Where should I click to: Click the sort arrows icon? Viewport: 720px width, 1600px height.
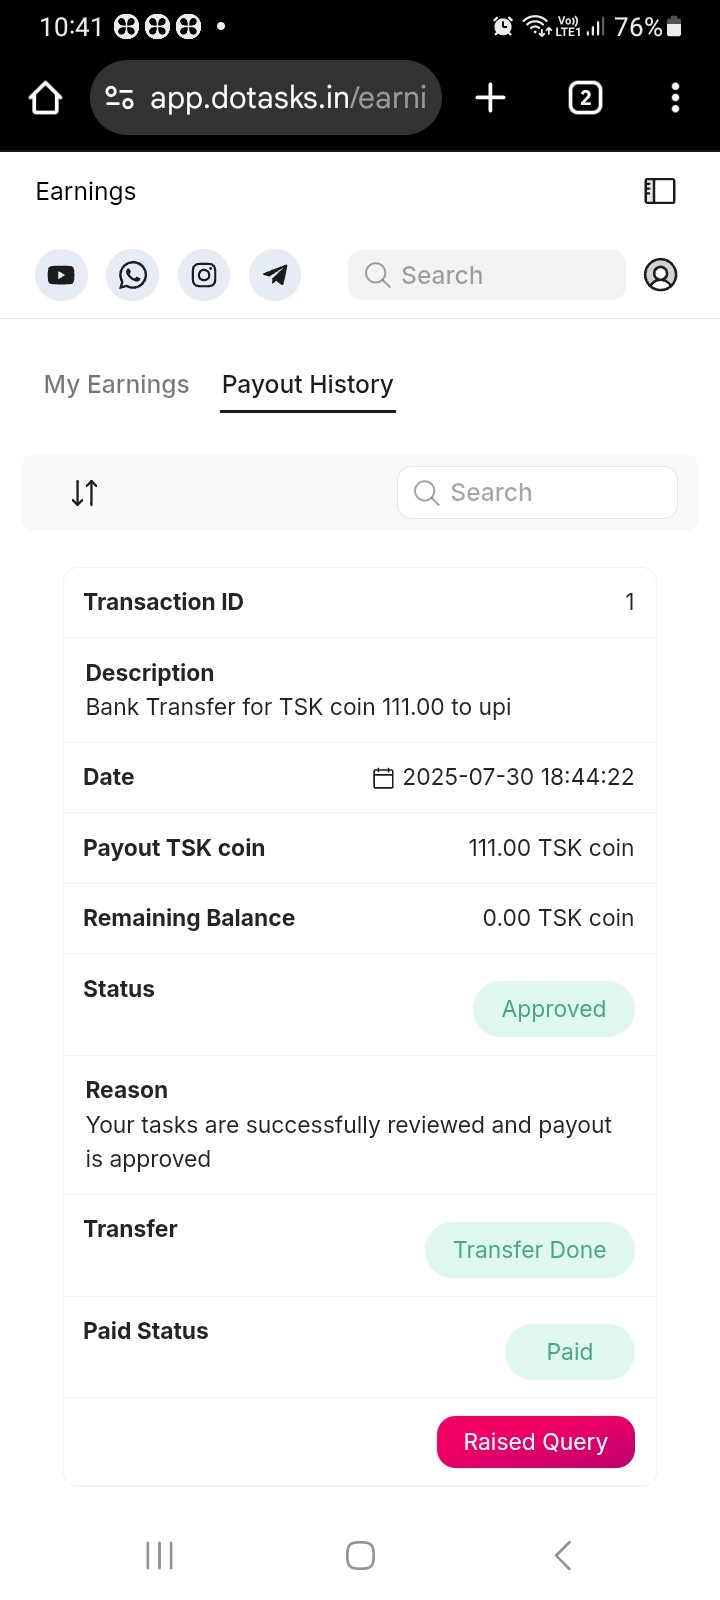[85, 493]
